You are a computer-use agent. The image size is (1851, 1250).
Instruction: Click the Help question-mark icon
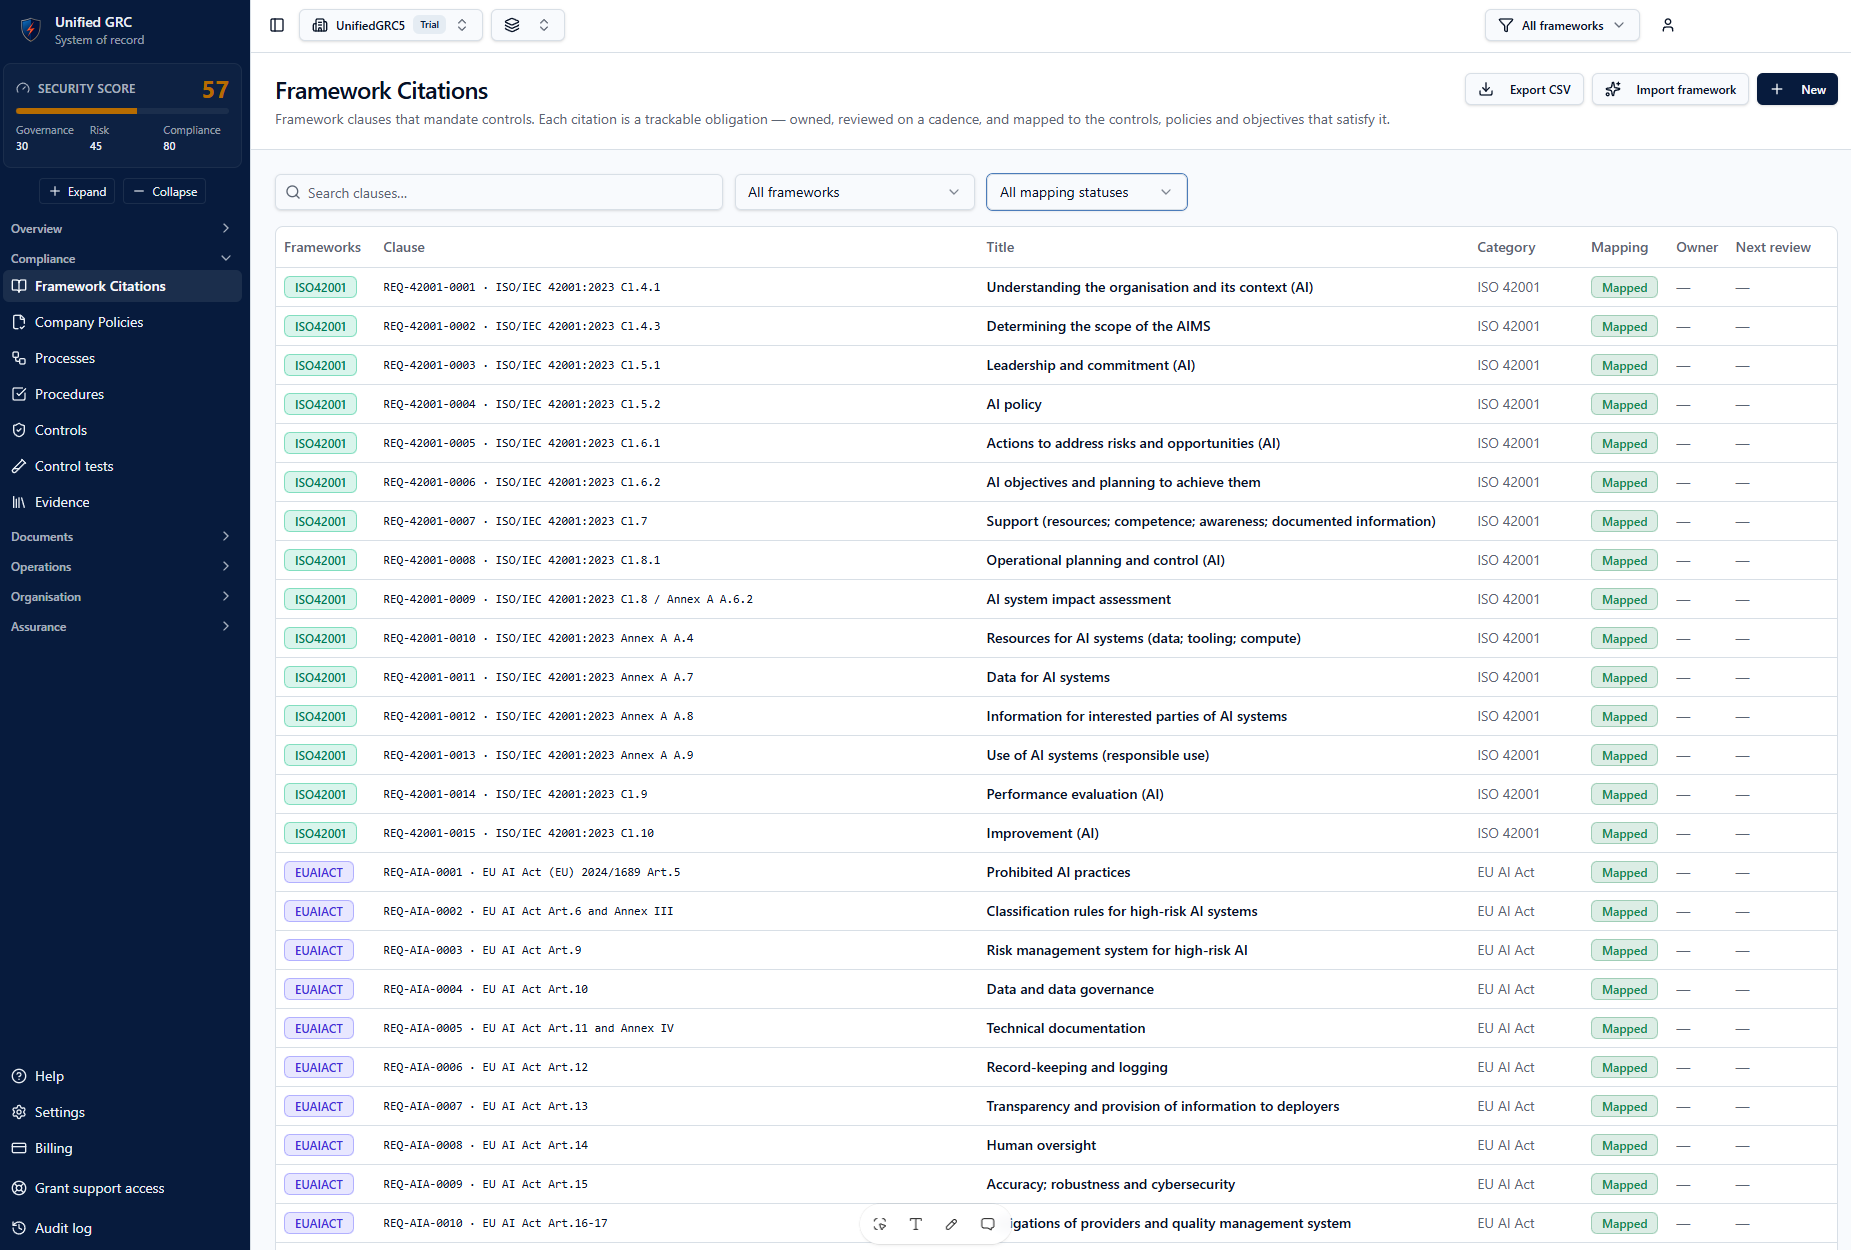tap(19, 1076)
